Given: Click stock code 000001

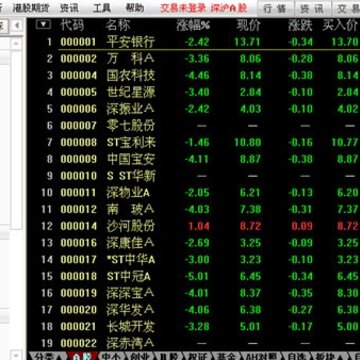Looking at the screenshot, I should click(78, 42).
